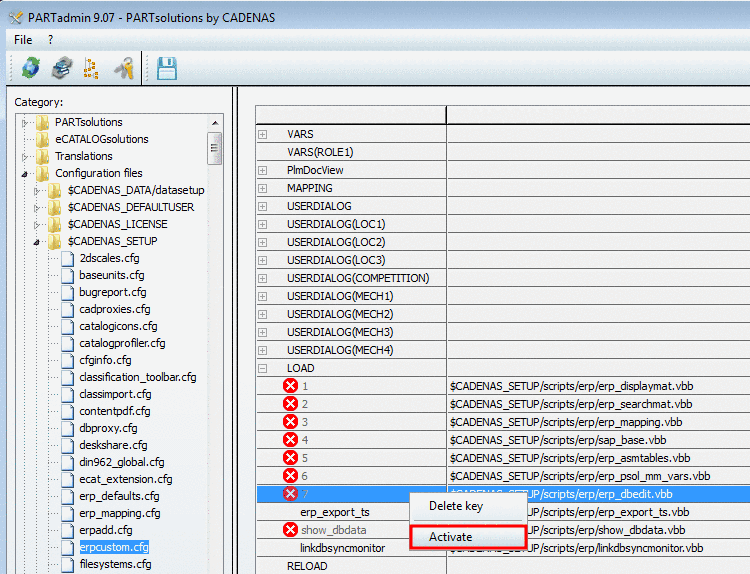The height and width of the screenshot is (574, 750).
Task: Click the file icon beside 2dscales.cfg
Action: click(67, 258)
